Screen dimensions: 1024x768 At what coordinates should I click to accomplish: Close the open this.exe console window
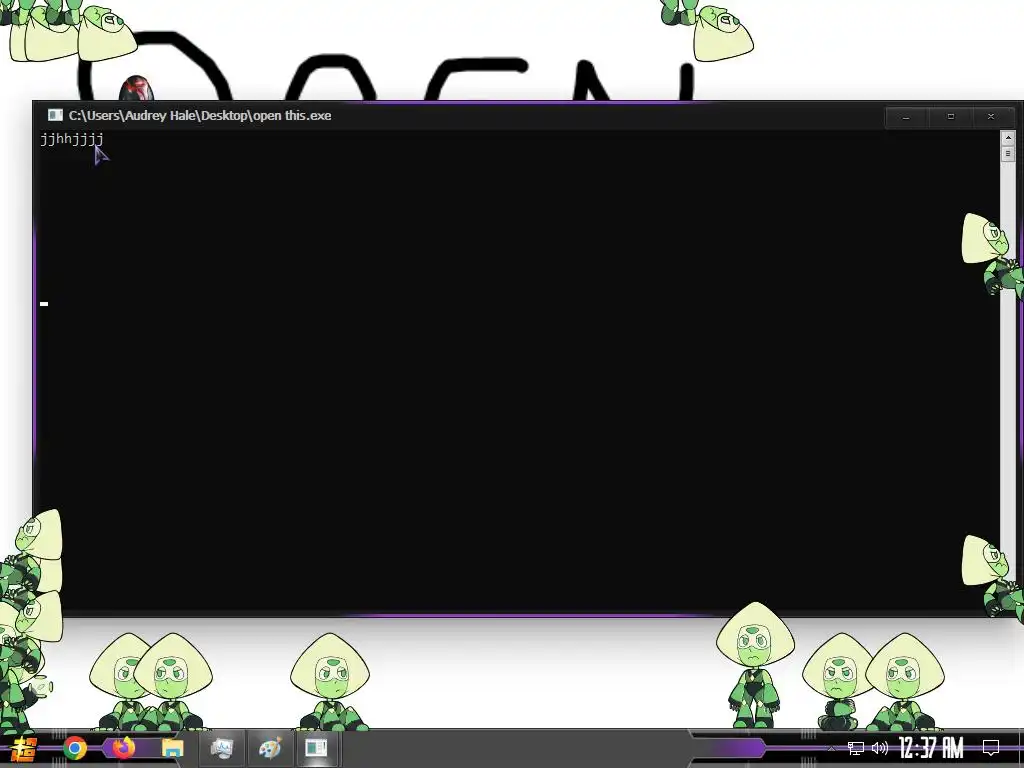[991, 117]
